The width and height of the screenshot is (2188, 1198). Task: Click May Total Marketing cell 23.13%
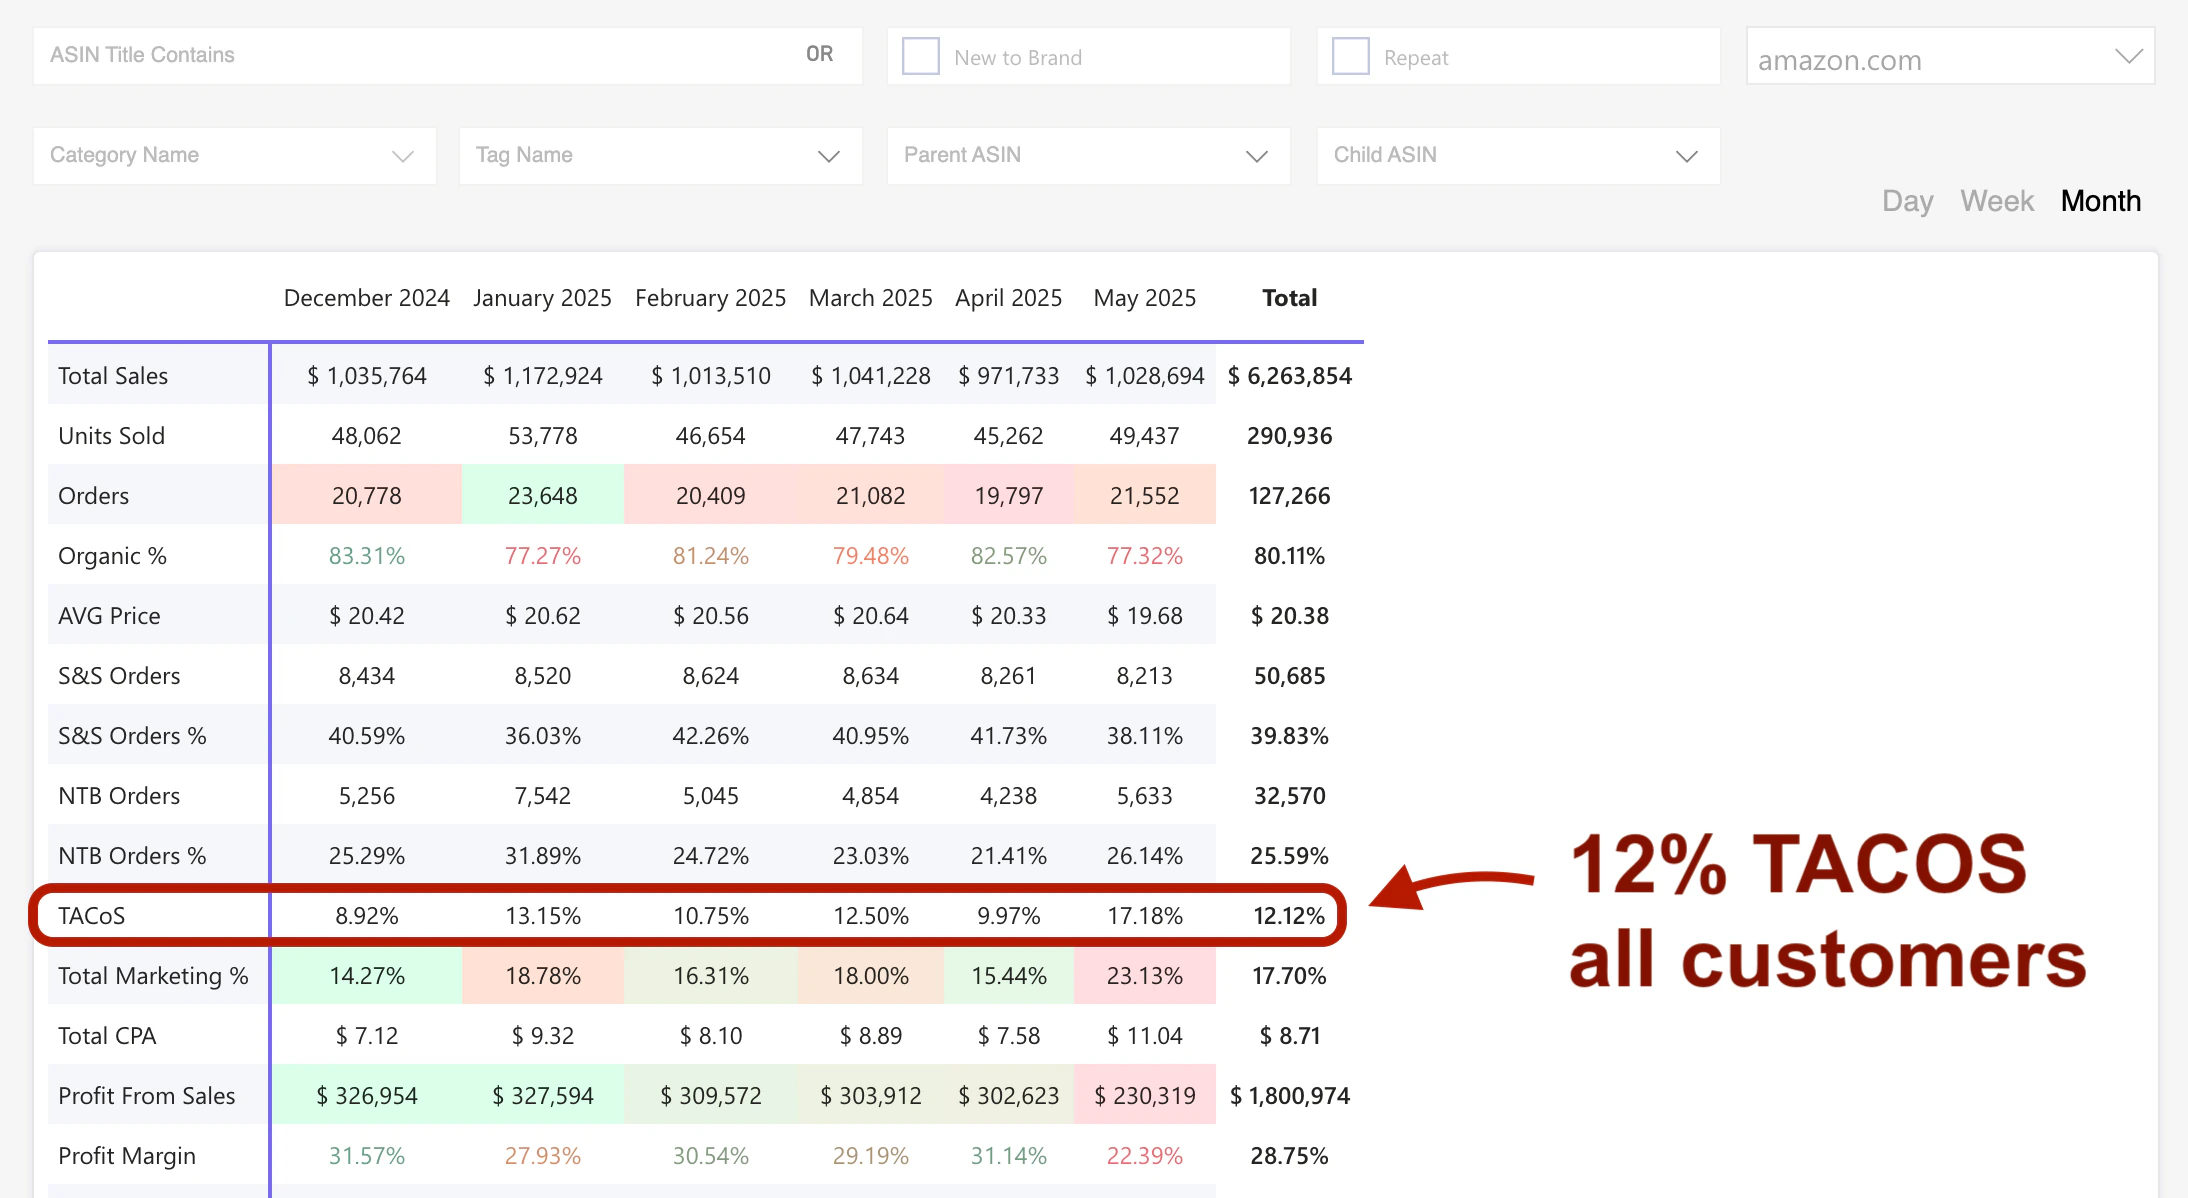pos(1144,976)
